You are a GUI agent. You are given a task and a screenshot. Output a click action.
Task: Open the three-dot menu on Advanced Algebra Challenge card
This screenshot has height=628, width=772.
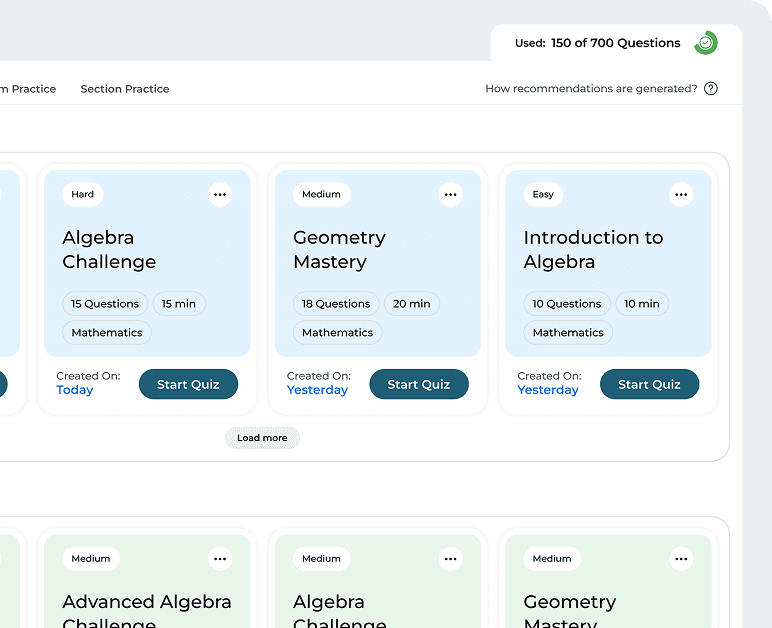tap(220, 559)
